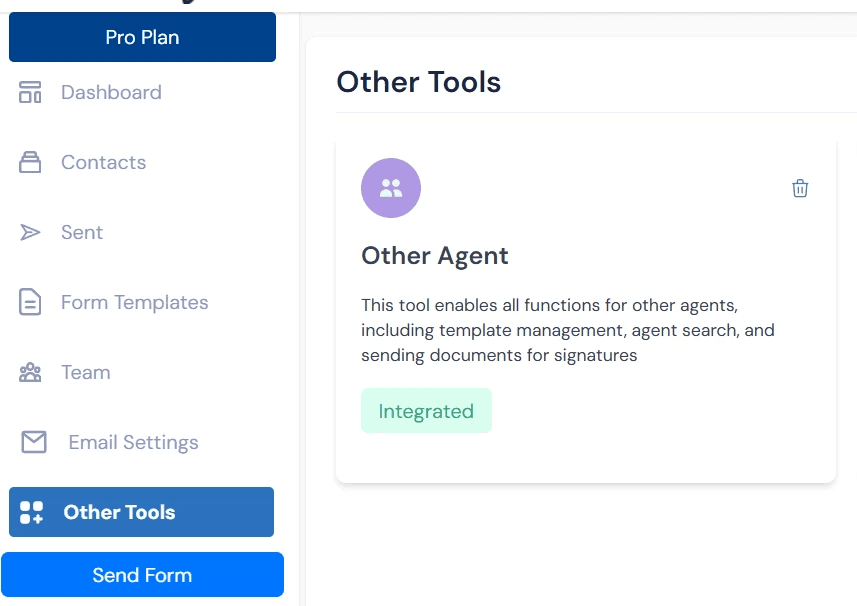Click the Integrated status badge

pyautogui.click(x=427, y=410)
